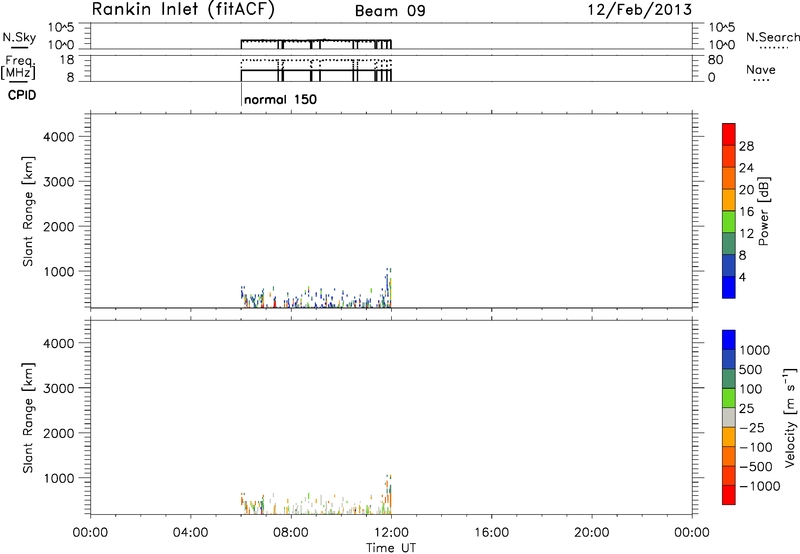Click the CPID start marker line at 06:00
800x554 pixels.
tap(241, 95)
